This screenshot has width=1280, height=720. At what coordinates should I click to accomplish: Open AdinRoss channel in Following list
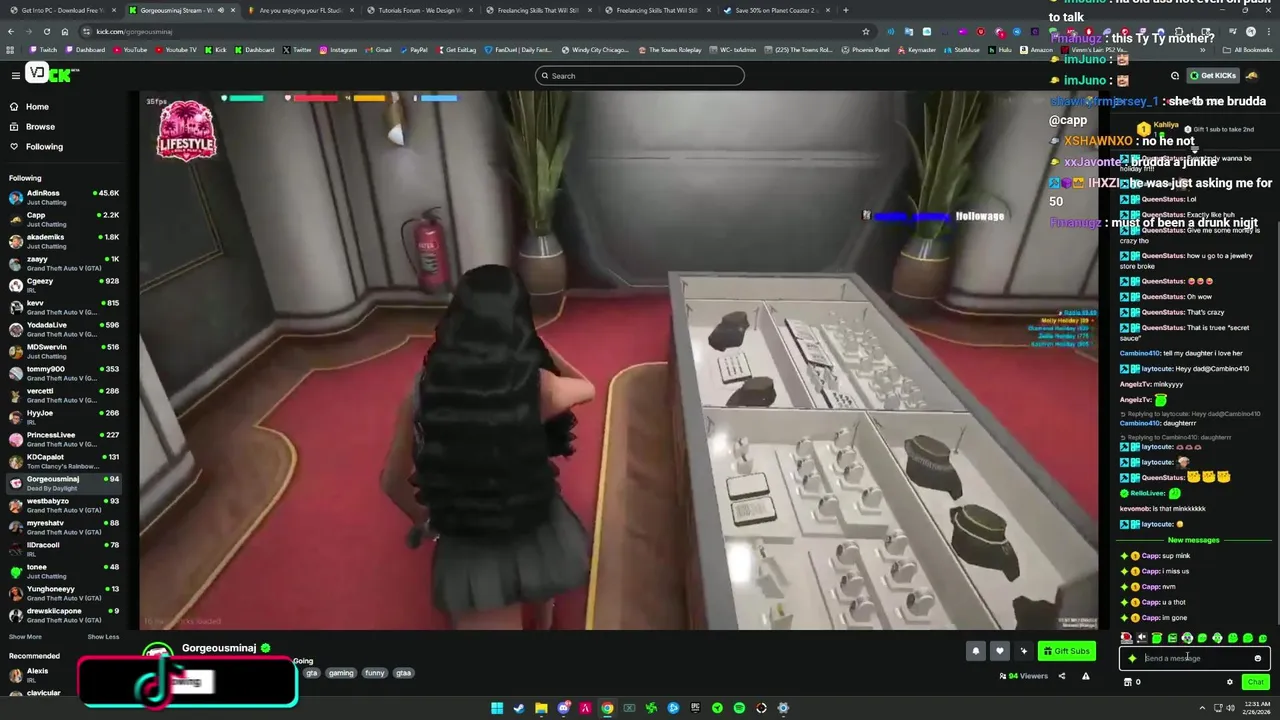(64, 197)
